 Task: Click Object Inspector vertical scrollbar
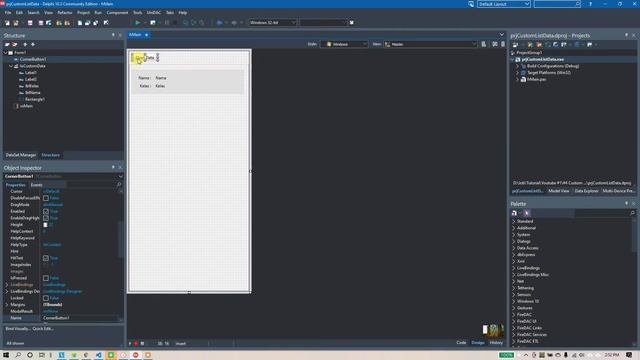pos(120,239)
